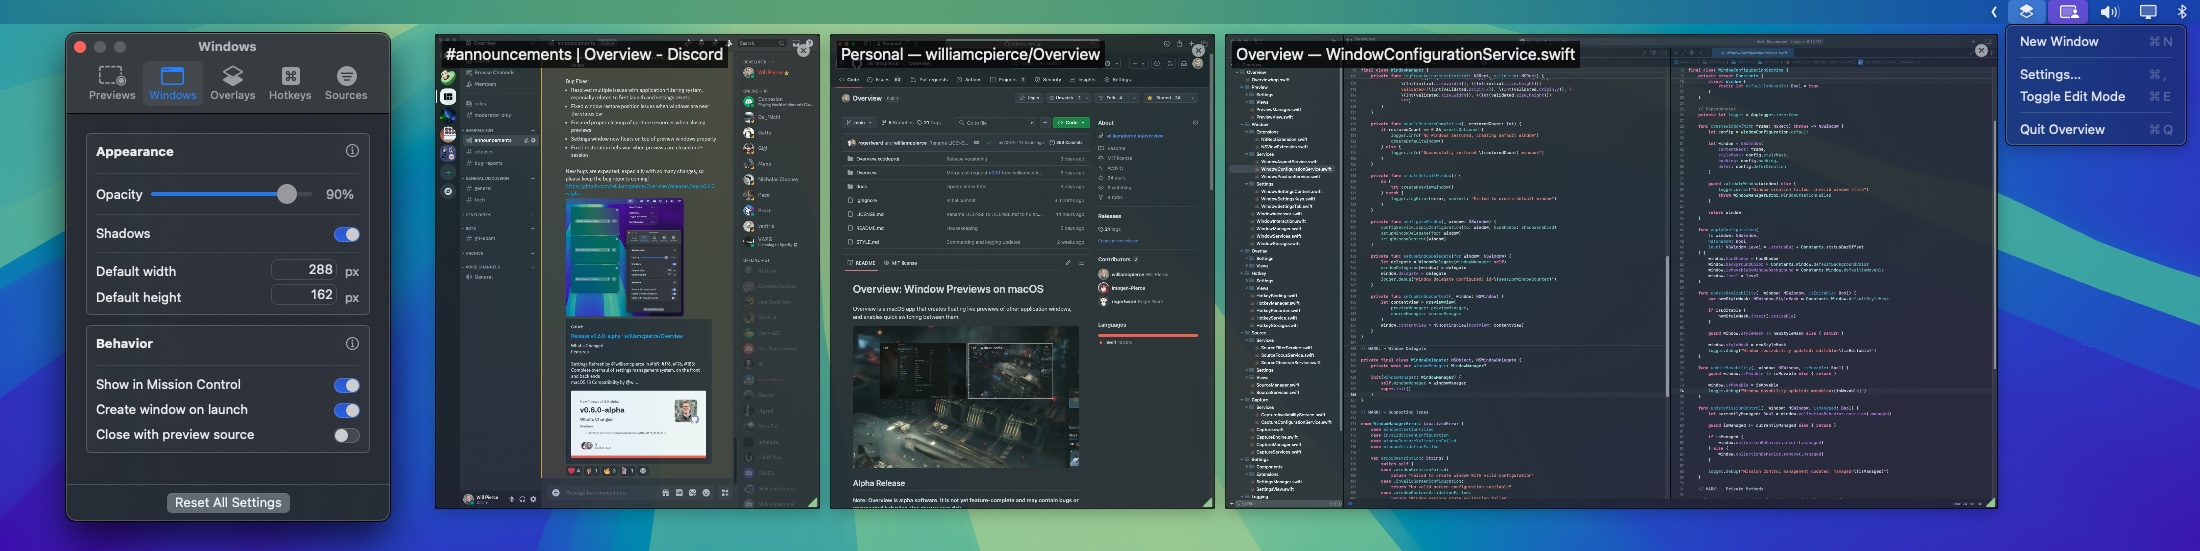Image resolution: width=2200 pixels, height=551 pixels.
Task: Click the Behavior section heading
Action: pos(124,343)
